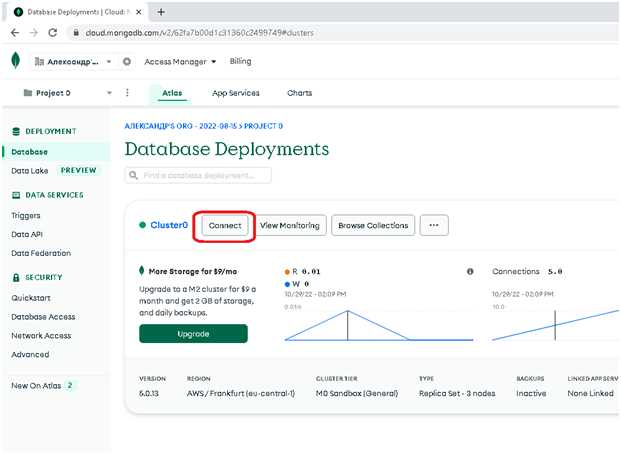Switch to the Atlas tab
This screenshot has width=621, height=454.
(x=172, y=93)
